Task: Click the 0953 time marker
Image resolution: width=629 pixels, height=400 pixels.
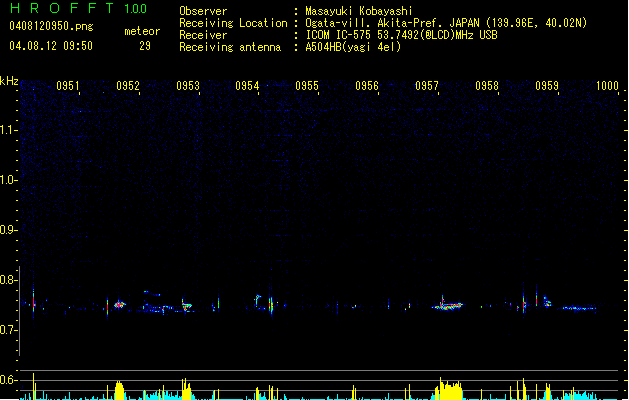Action: pyautogui.click(x=188, y=86)
